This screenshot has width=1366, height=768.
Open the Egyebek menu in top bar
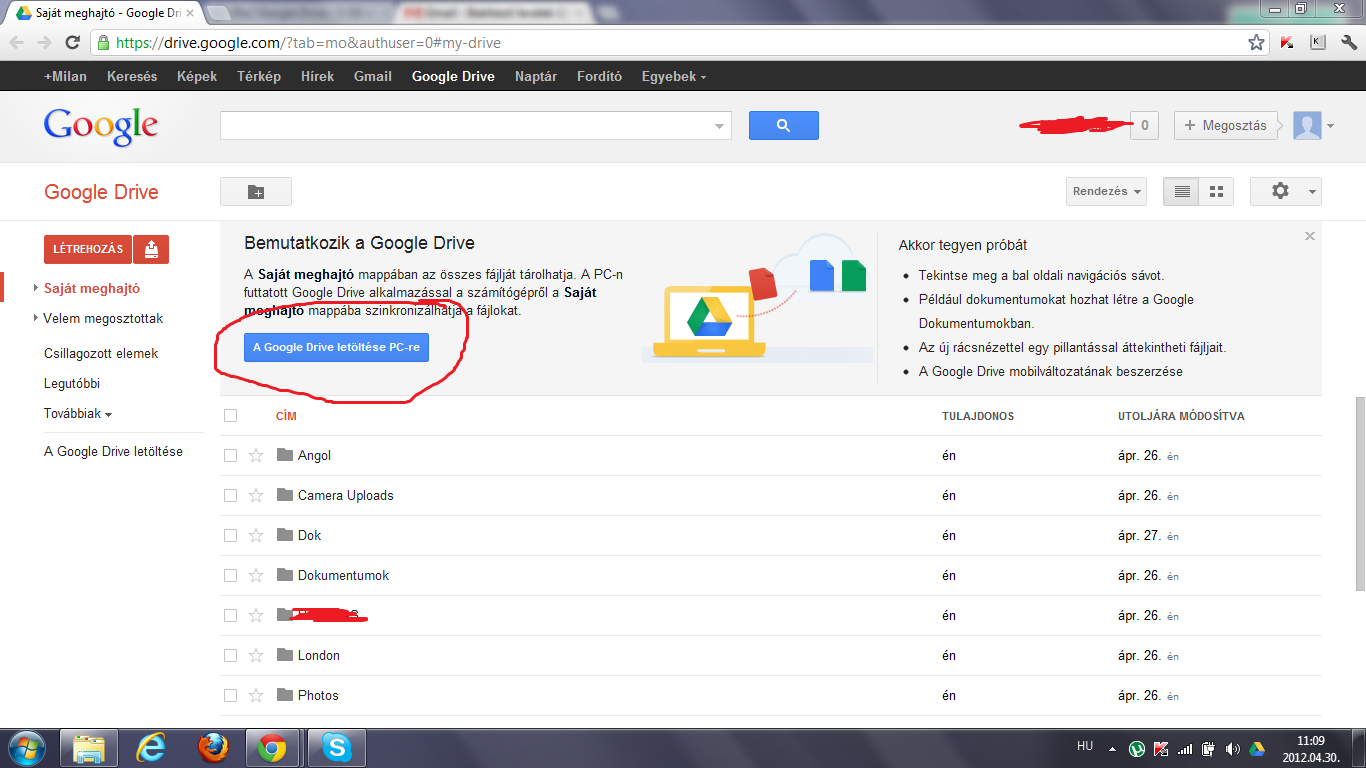coord(674,76)
